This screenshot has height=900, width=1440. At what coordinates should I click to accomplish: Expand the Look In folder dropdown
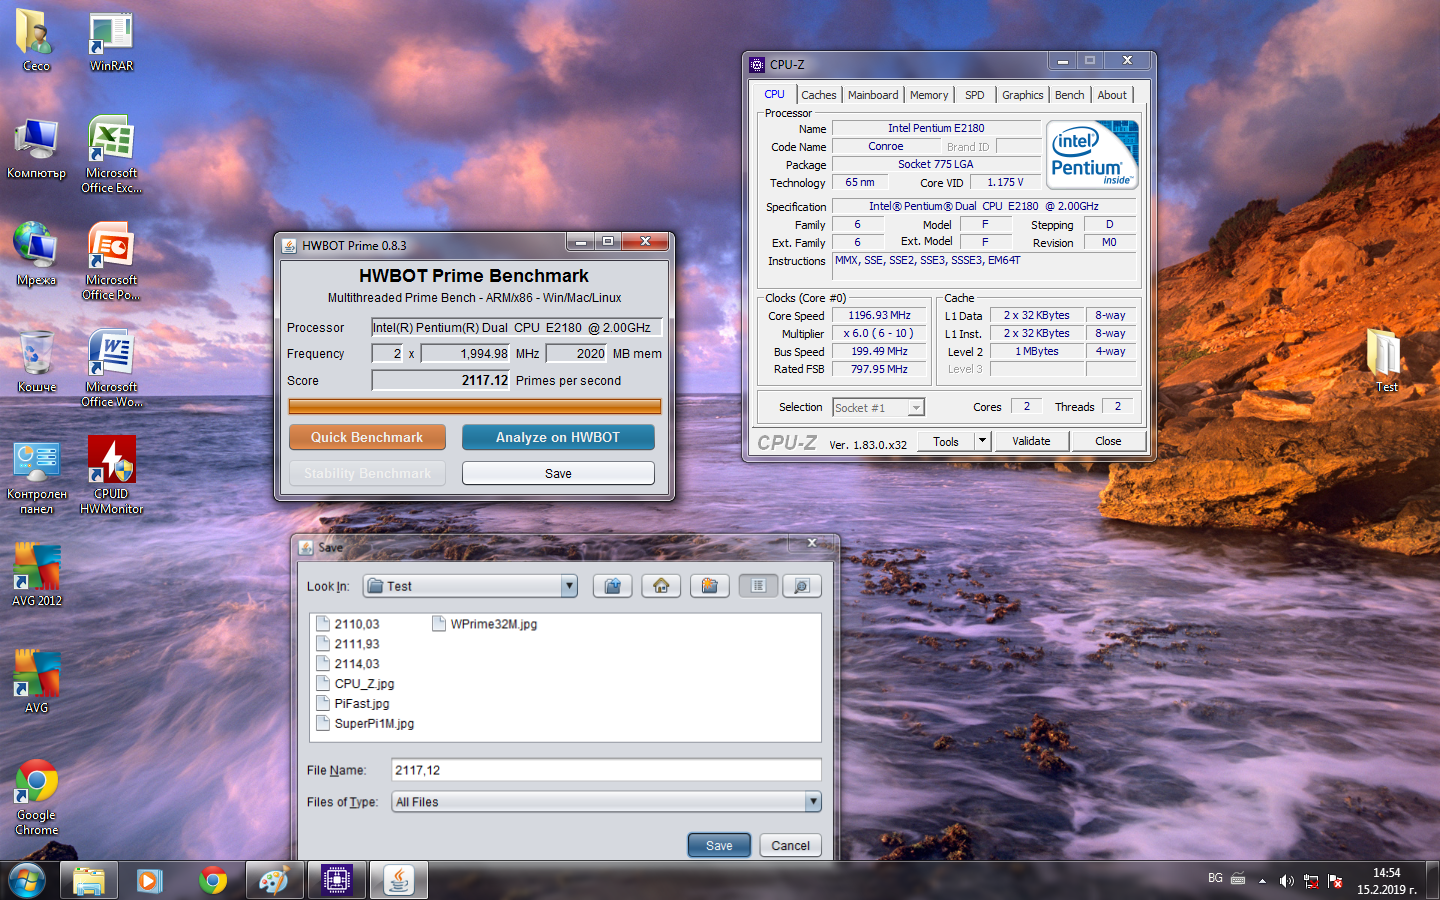[x=569, y=586]
